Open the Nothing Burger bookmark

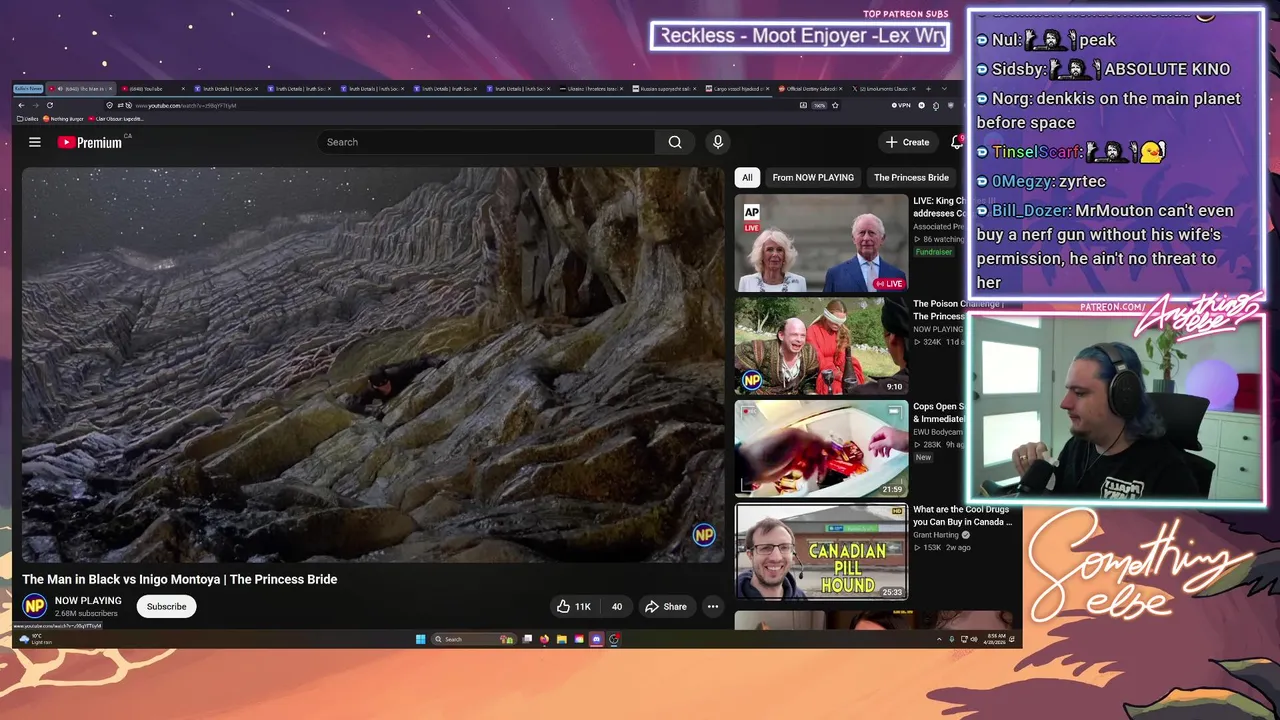tap(63, 118)
